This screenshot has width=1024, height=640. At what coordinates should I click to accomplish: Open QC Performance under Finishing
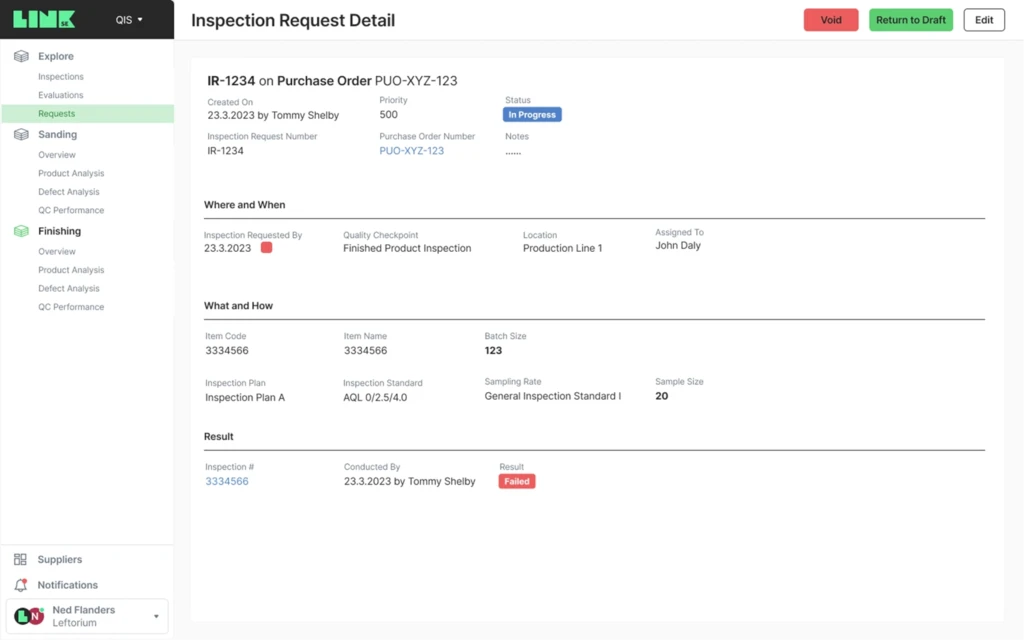71,307
